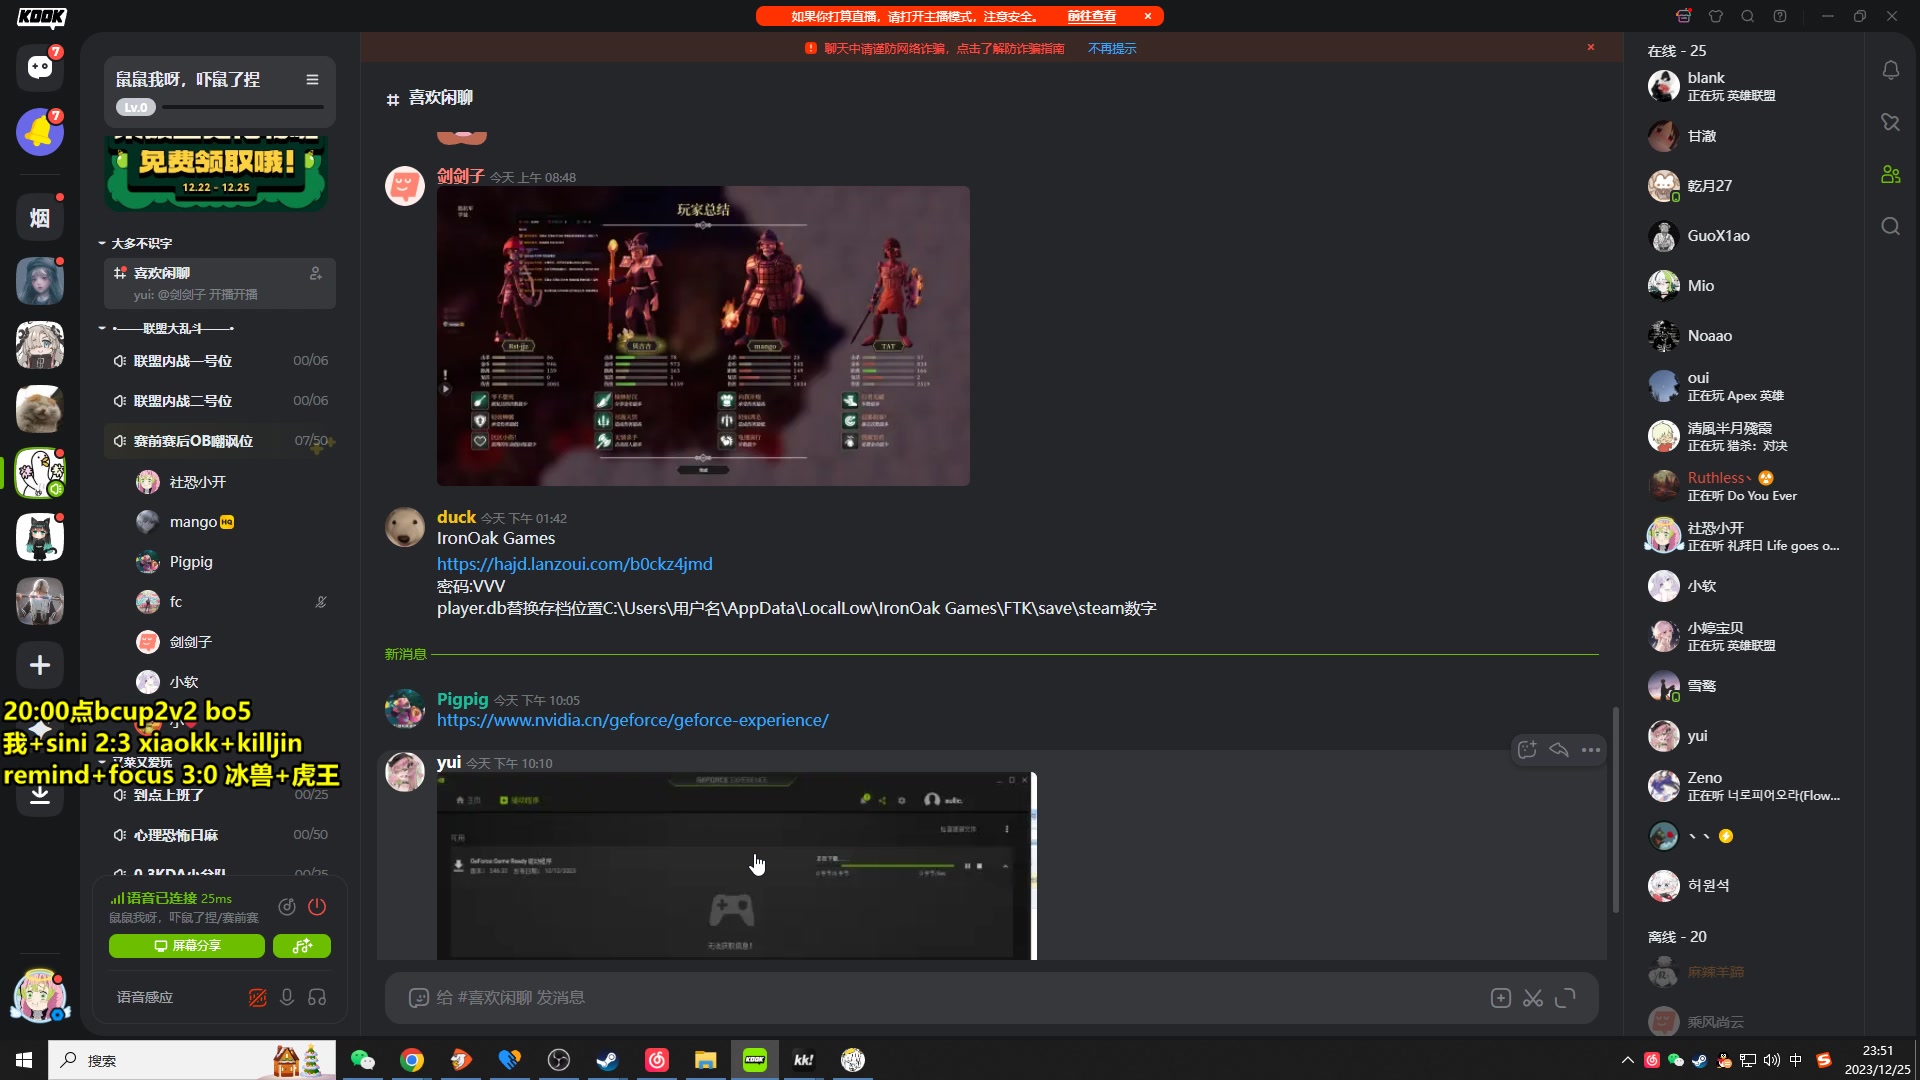
Task: Click the screenshot scissors icon
Action: (x=1533, y=998)
